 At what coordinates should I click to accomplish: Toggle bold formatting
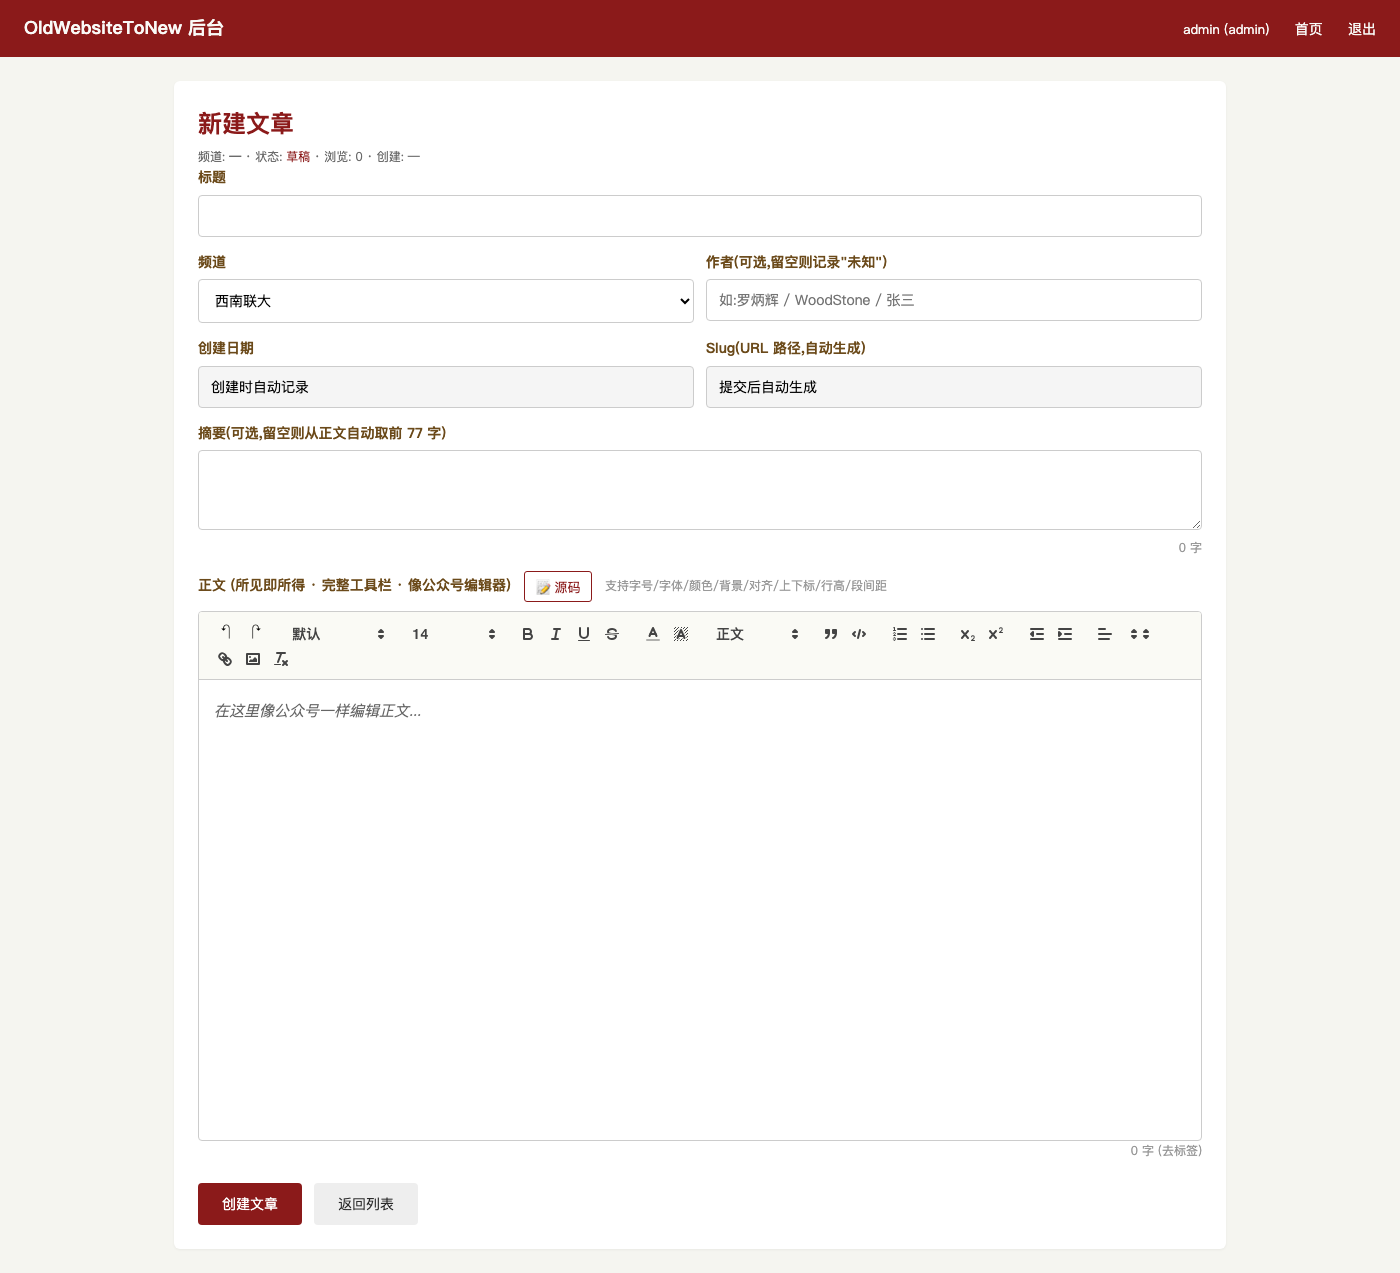coord(528,634)
